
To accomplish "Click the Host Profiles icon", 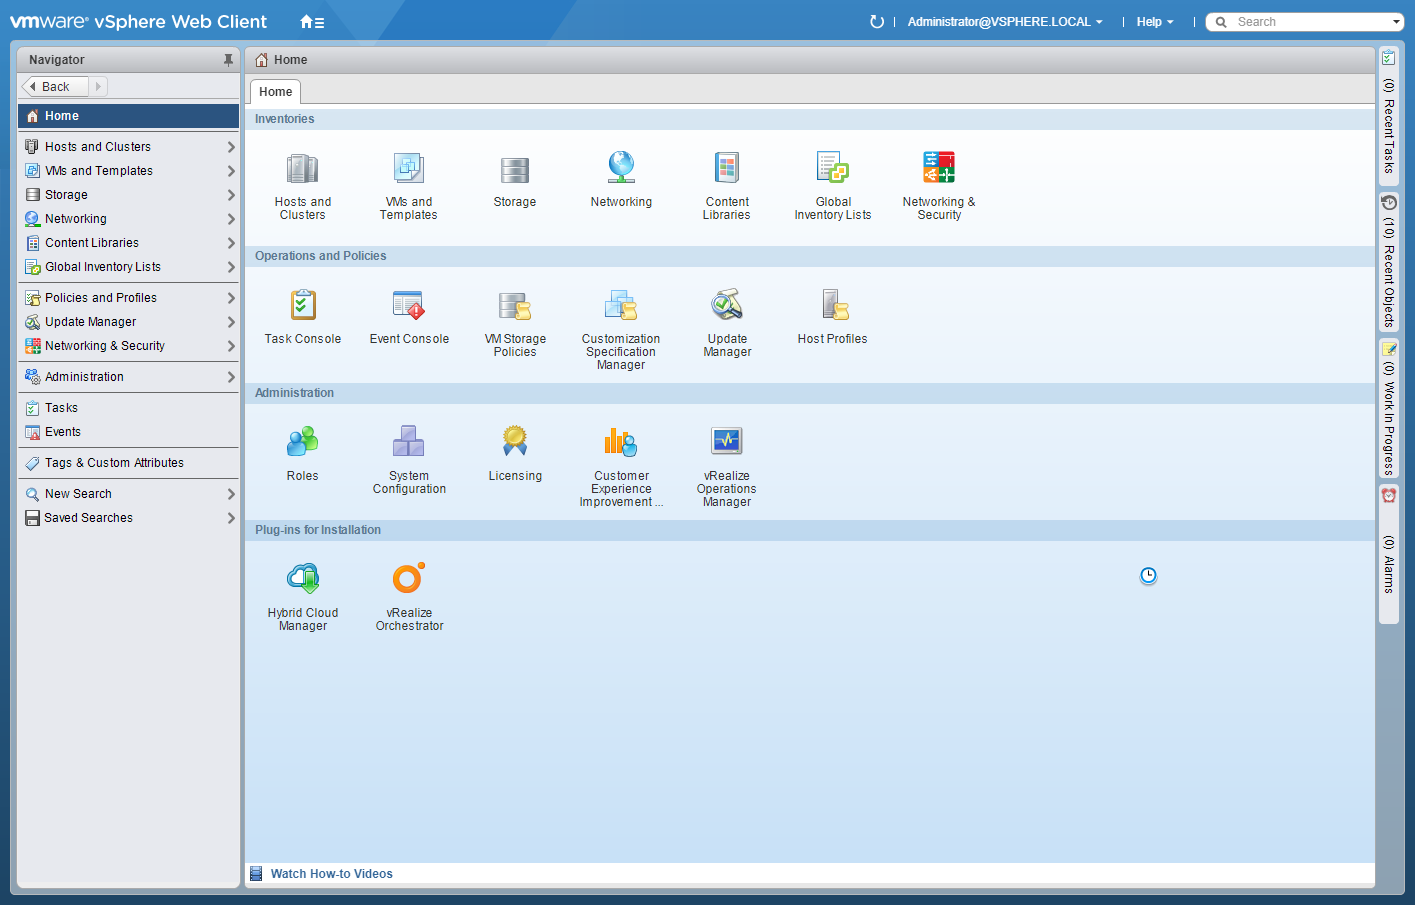I will click(x=833, y=306).
